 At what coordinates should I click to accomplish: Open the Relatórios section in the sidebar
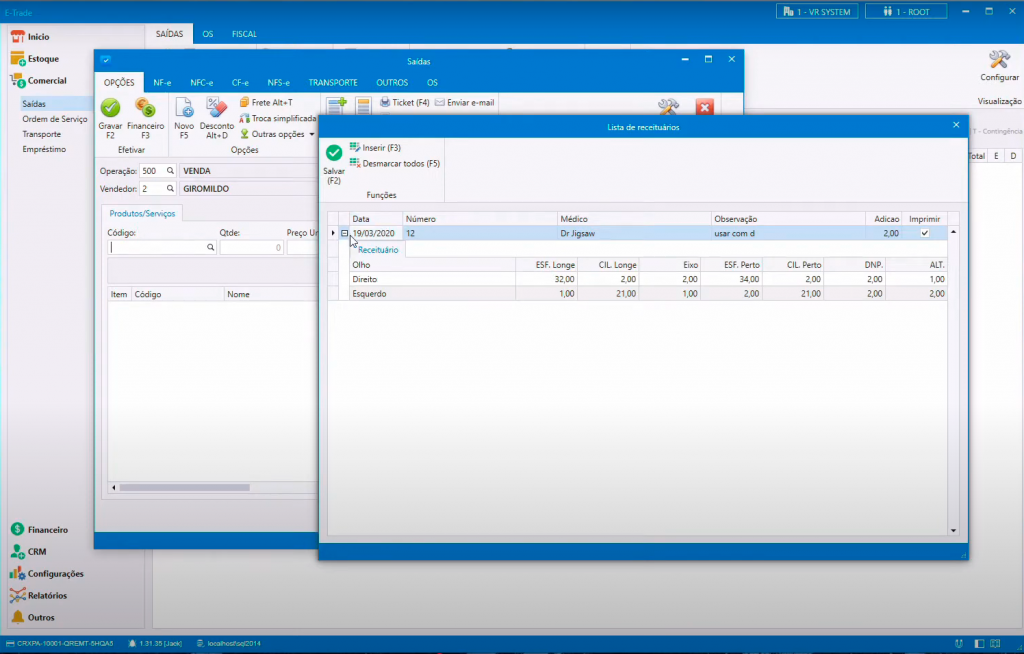coord(47,596)
